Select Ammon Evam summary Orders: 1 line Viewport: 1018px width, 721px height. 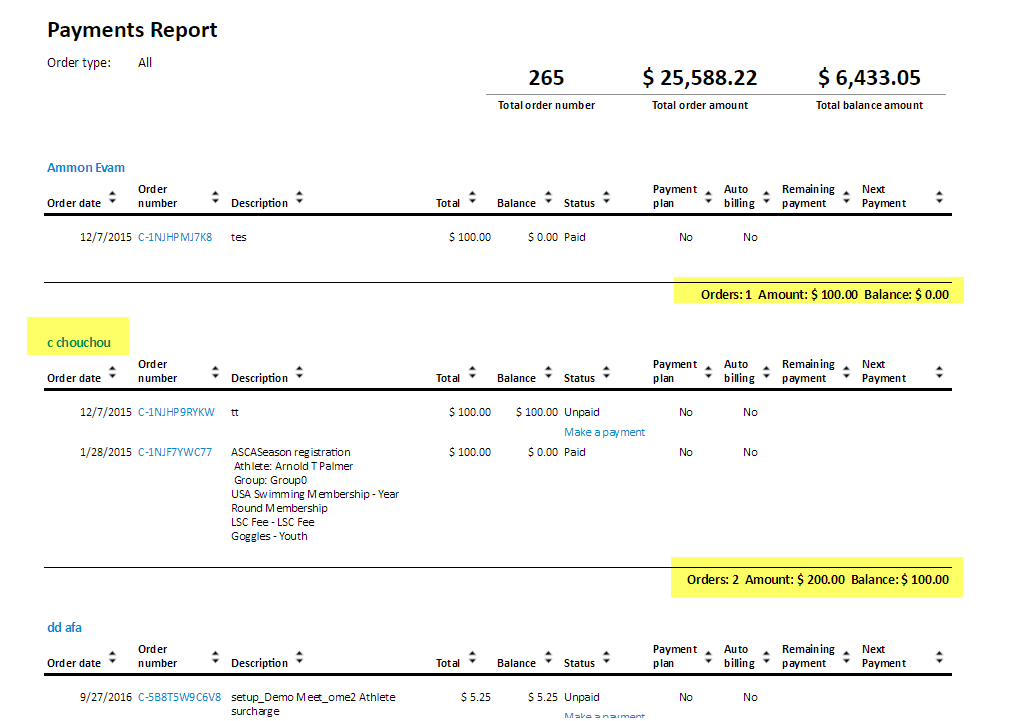pyautogui.click(x=825, y=295)
